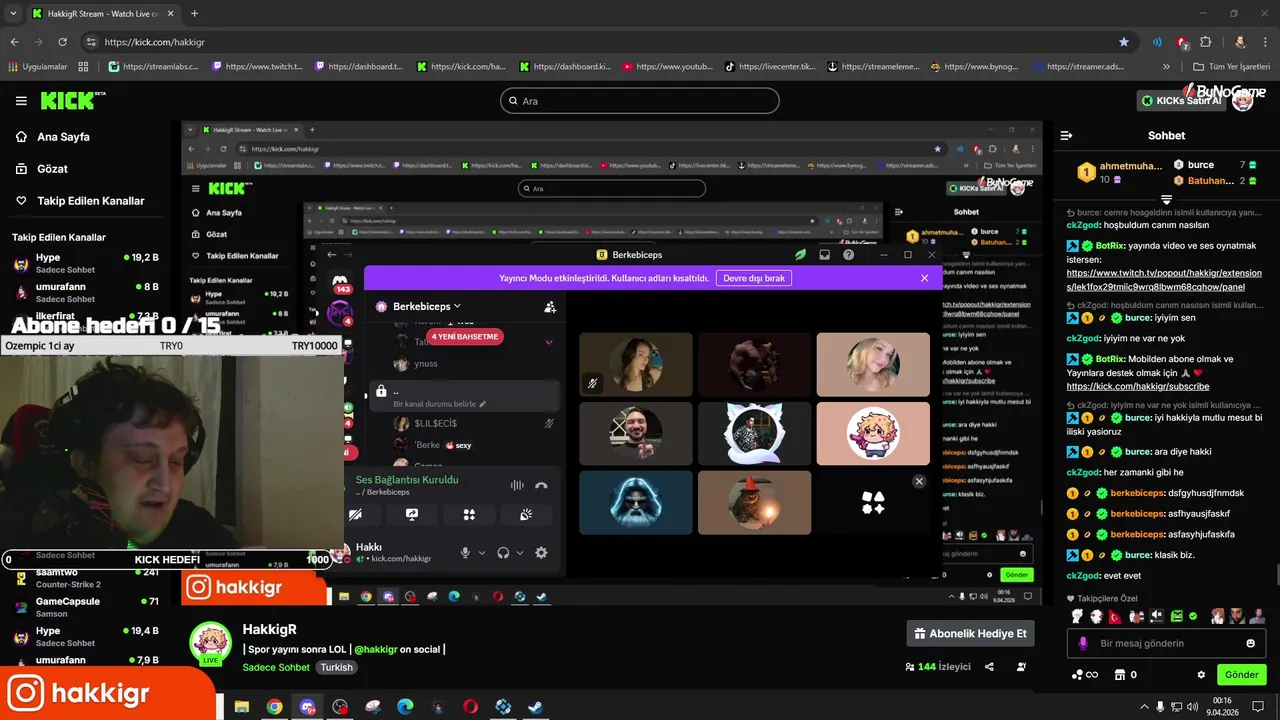The width and height of the screenshot is (1280, 720).
Task: Open Discord microphone input options chevron
Action: pyautogui.click(x=482, y=553)
